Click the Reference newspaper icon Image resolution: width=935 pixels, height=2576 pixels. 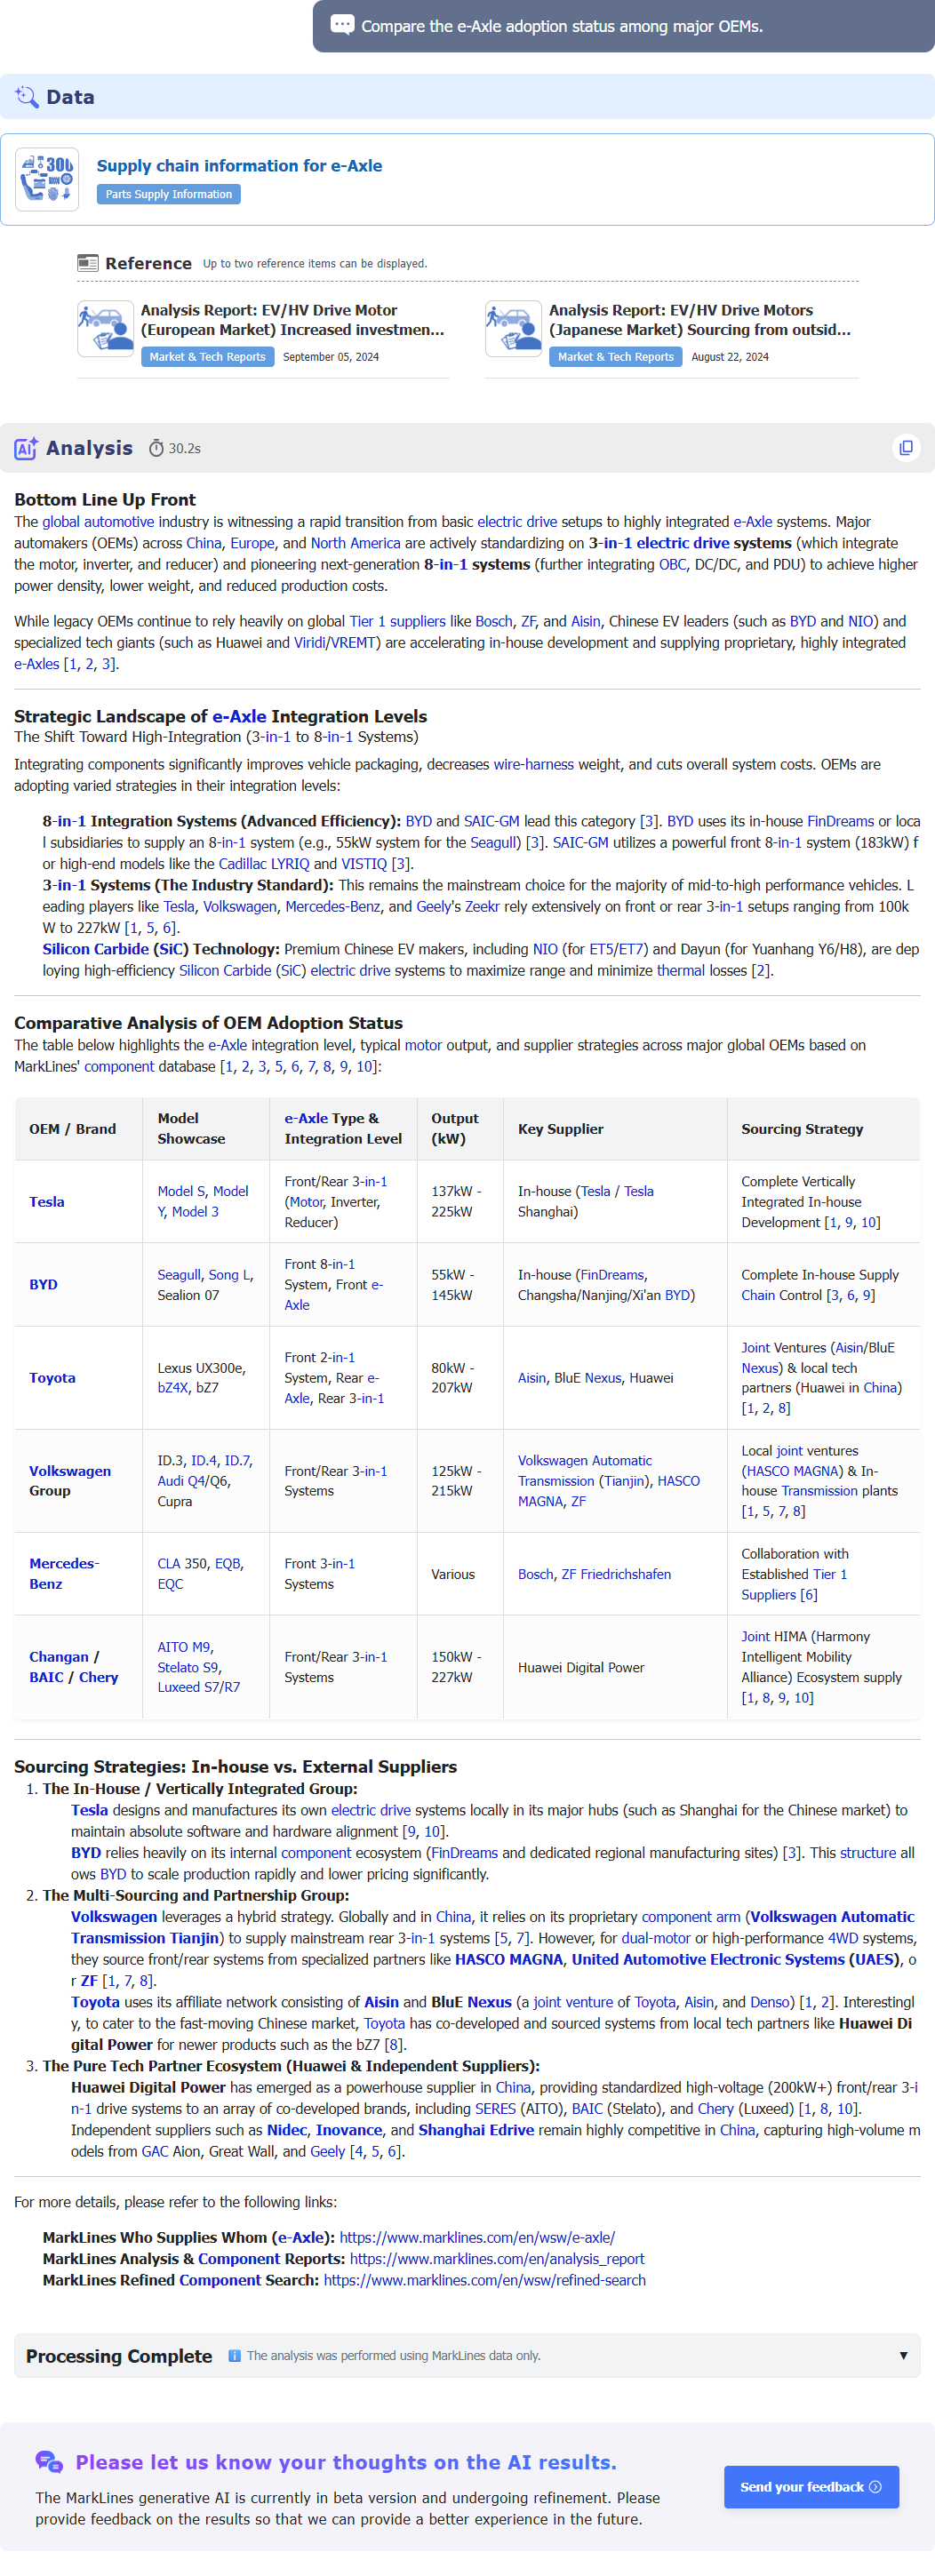[x=88, y=263]
